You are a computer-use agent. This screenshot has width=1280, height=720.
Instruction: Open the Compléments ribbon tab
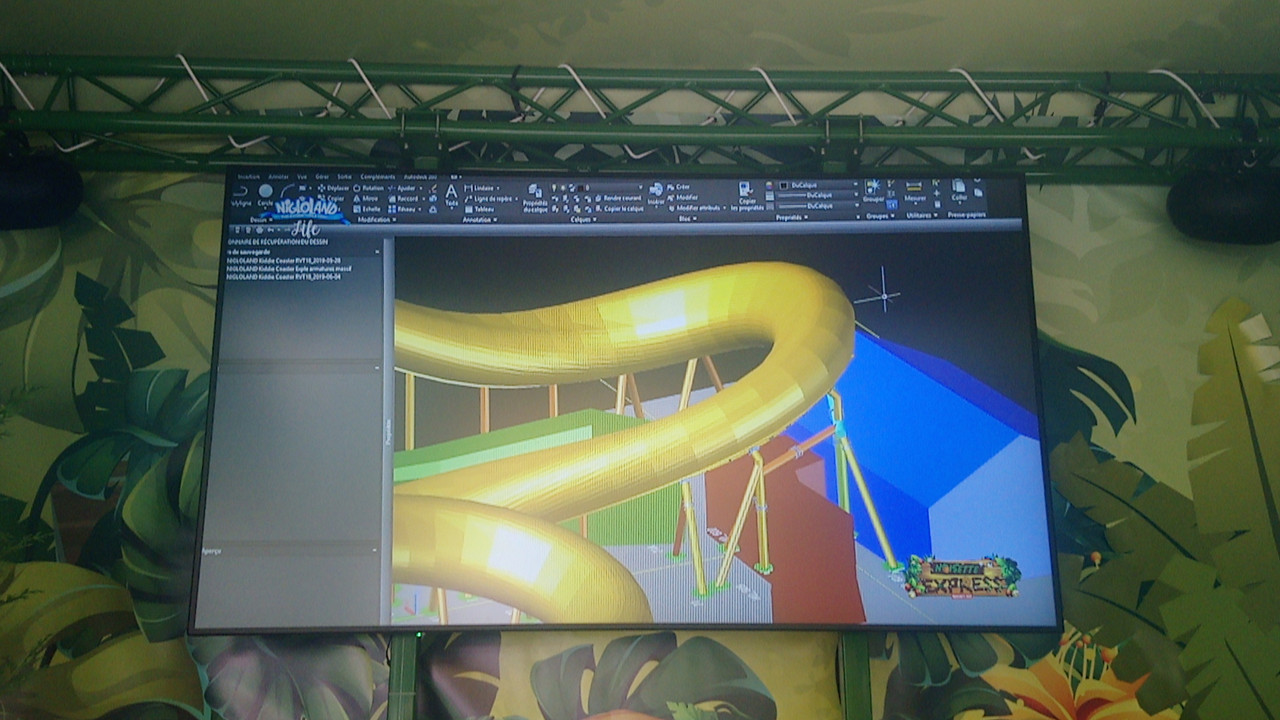click(x=377, y=177)
